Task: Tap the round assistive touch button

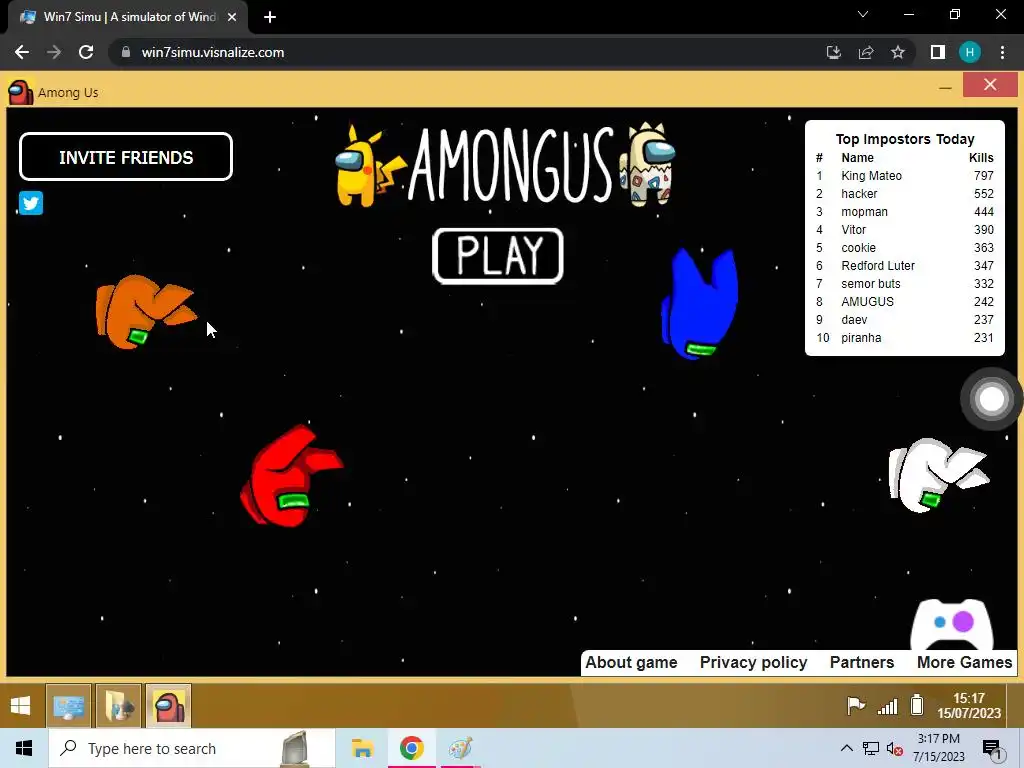Action: (991, 399)
